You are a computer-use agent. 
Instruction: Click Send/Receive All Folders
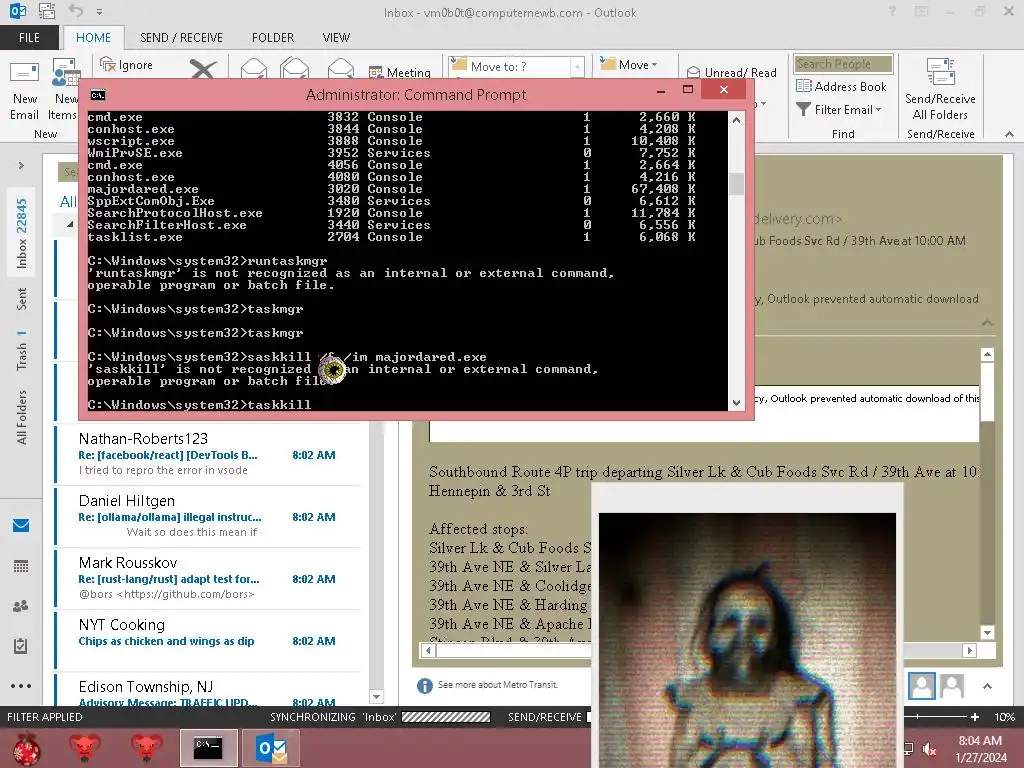(940, 90)
